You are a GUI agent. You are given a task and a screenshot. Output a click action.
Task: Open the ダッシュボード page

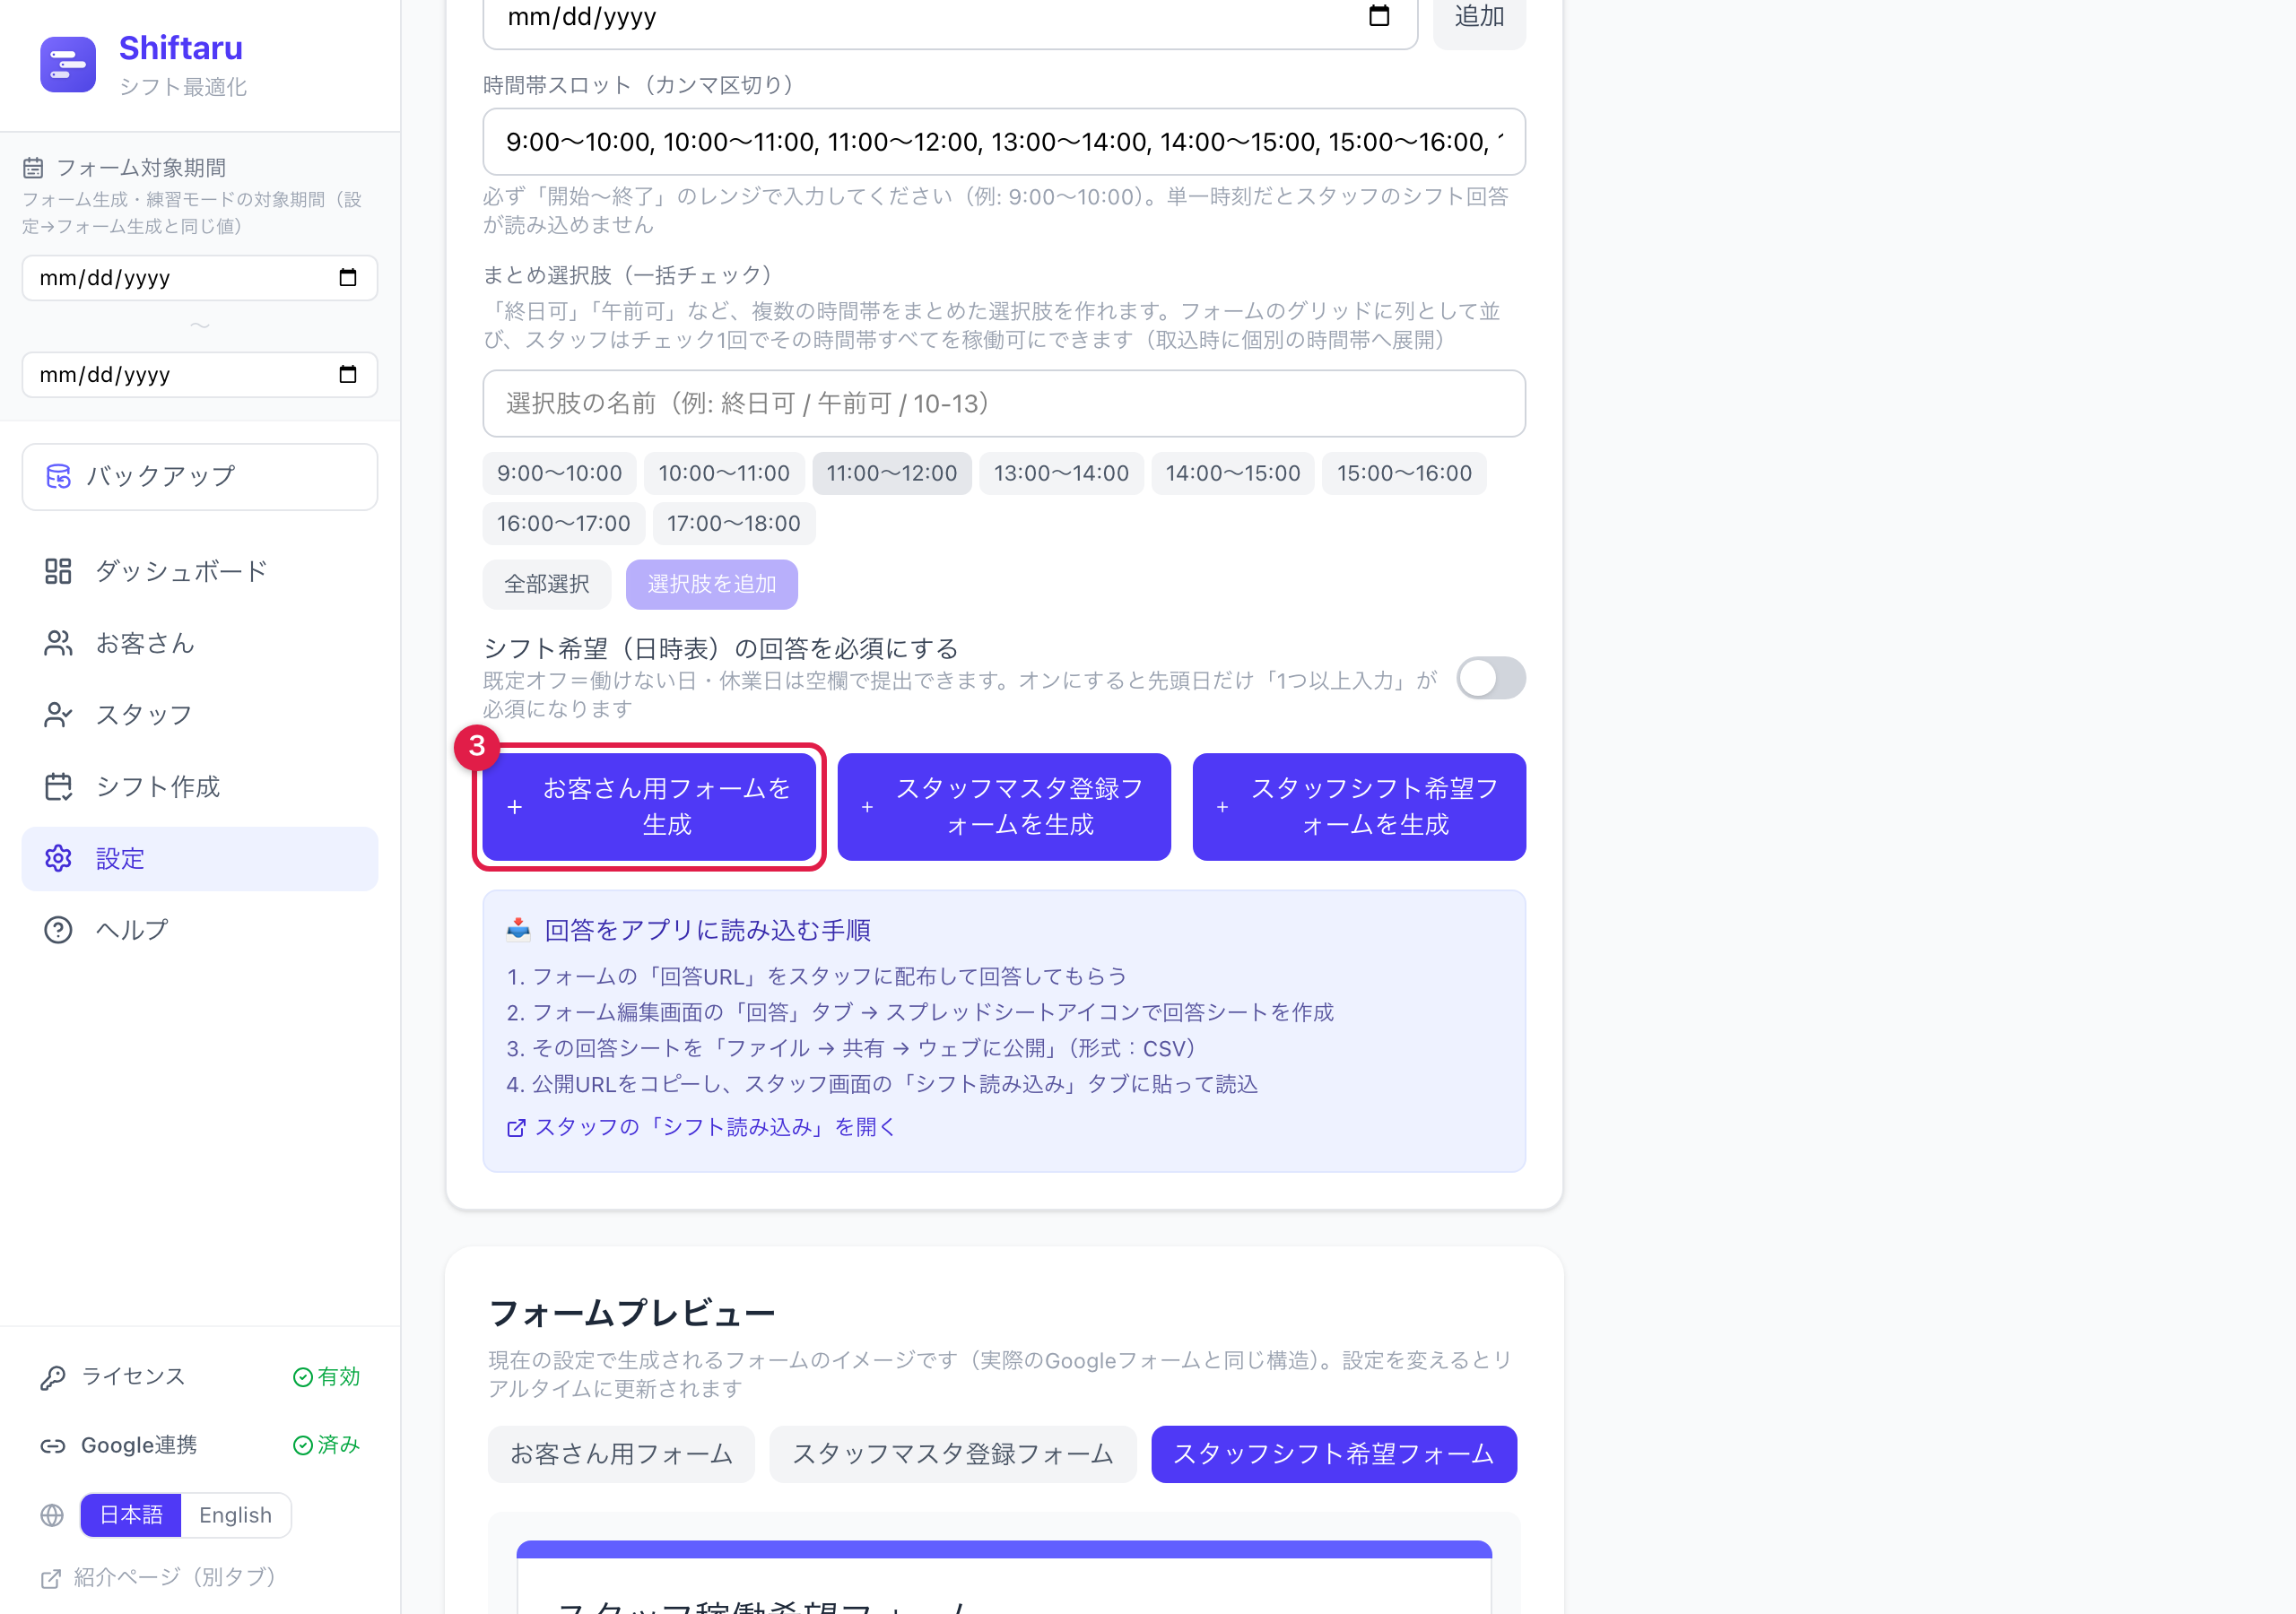point(200,571)
